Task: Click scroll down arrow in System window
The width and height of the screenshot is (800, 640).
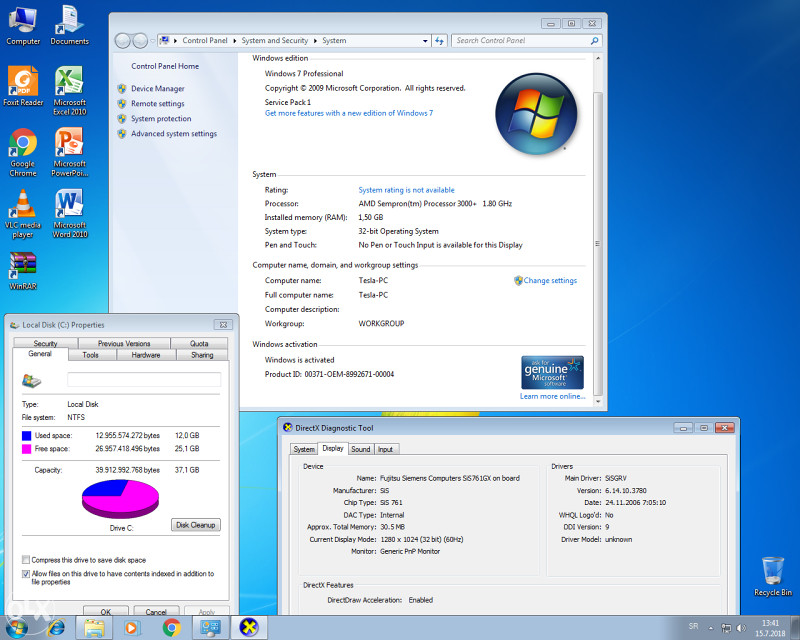Action: (x=598, y=402)
